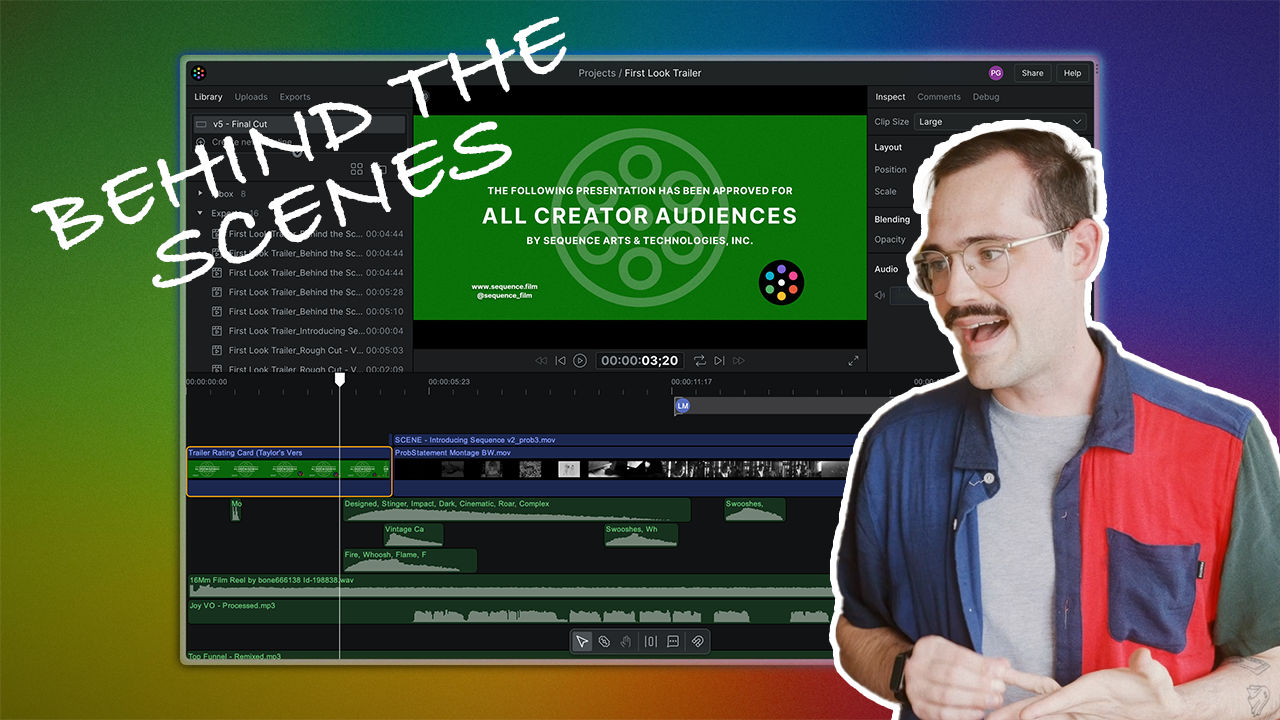Open the PG user avatar menu
The width and height of the screenshot is (1280, 720).
pos(995,73)
